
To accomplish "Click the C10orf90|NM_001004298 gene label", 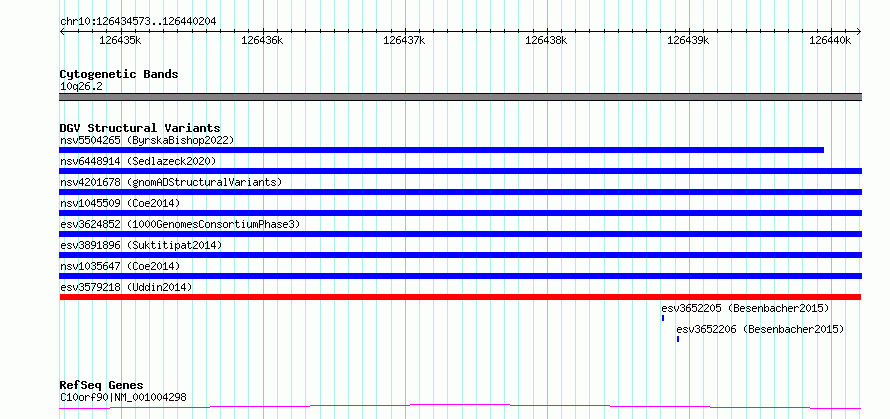I will 123,397.
